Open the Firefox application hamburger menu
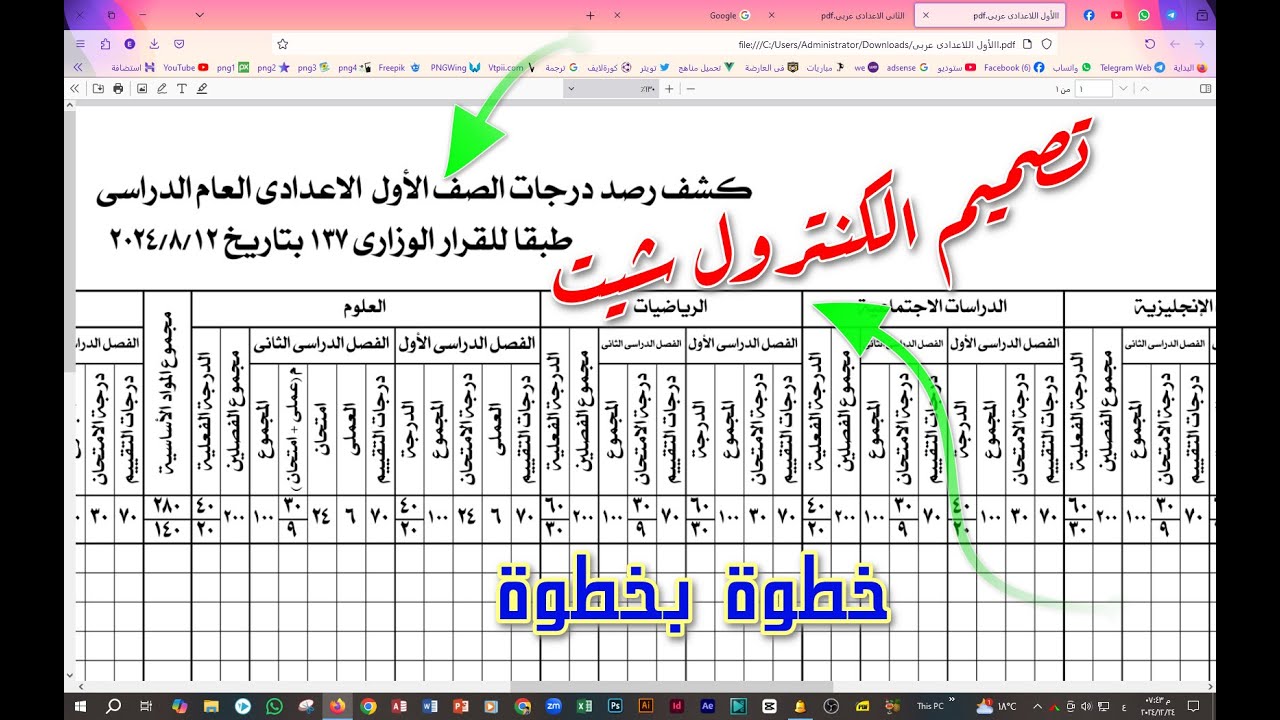Viewport: 1280px width, 720px height. point(79,44)
